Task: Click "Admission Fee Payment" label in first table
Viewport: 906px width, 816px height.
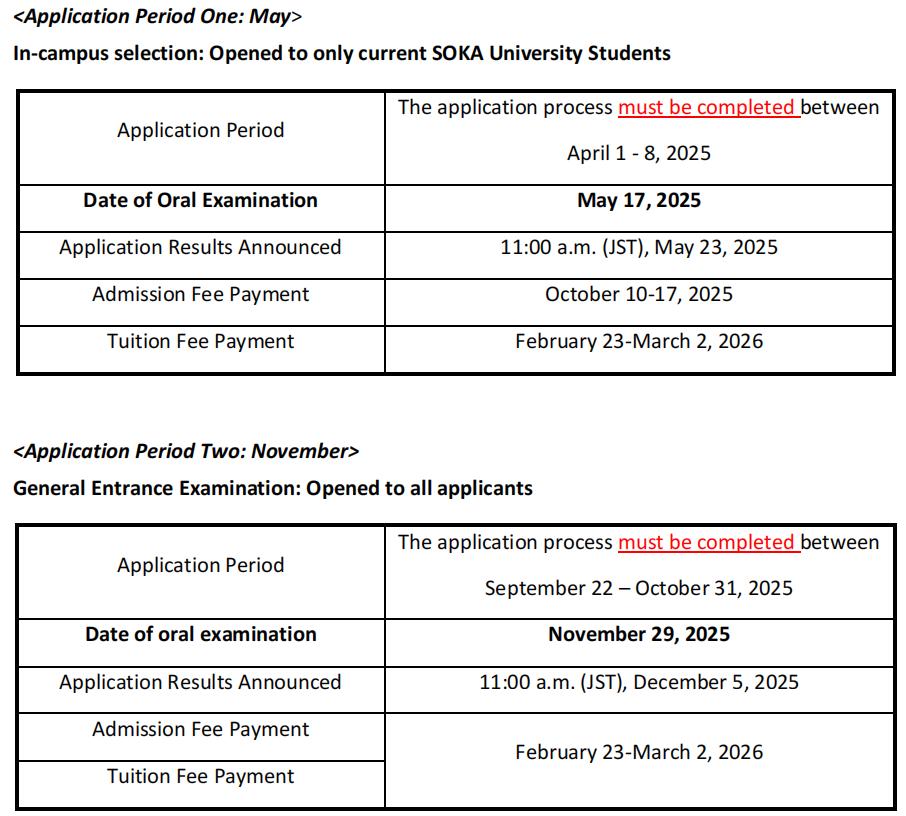Action: pos(200,294)
